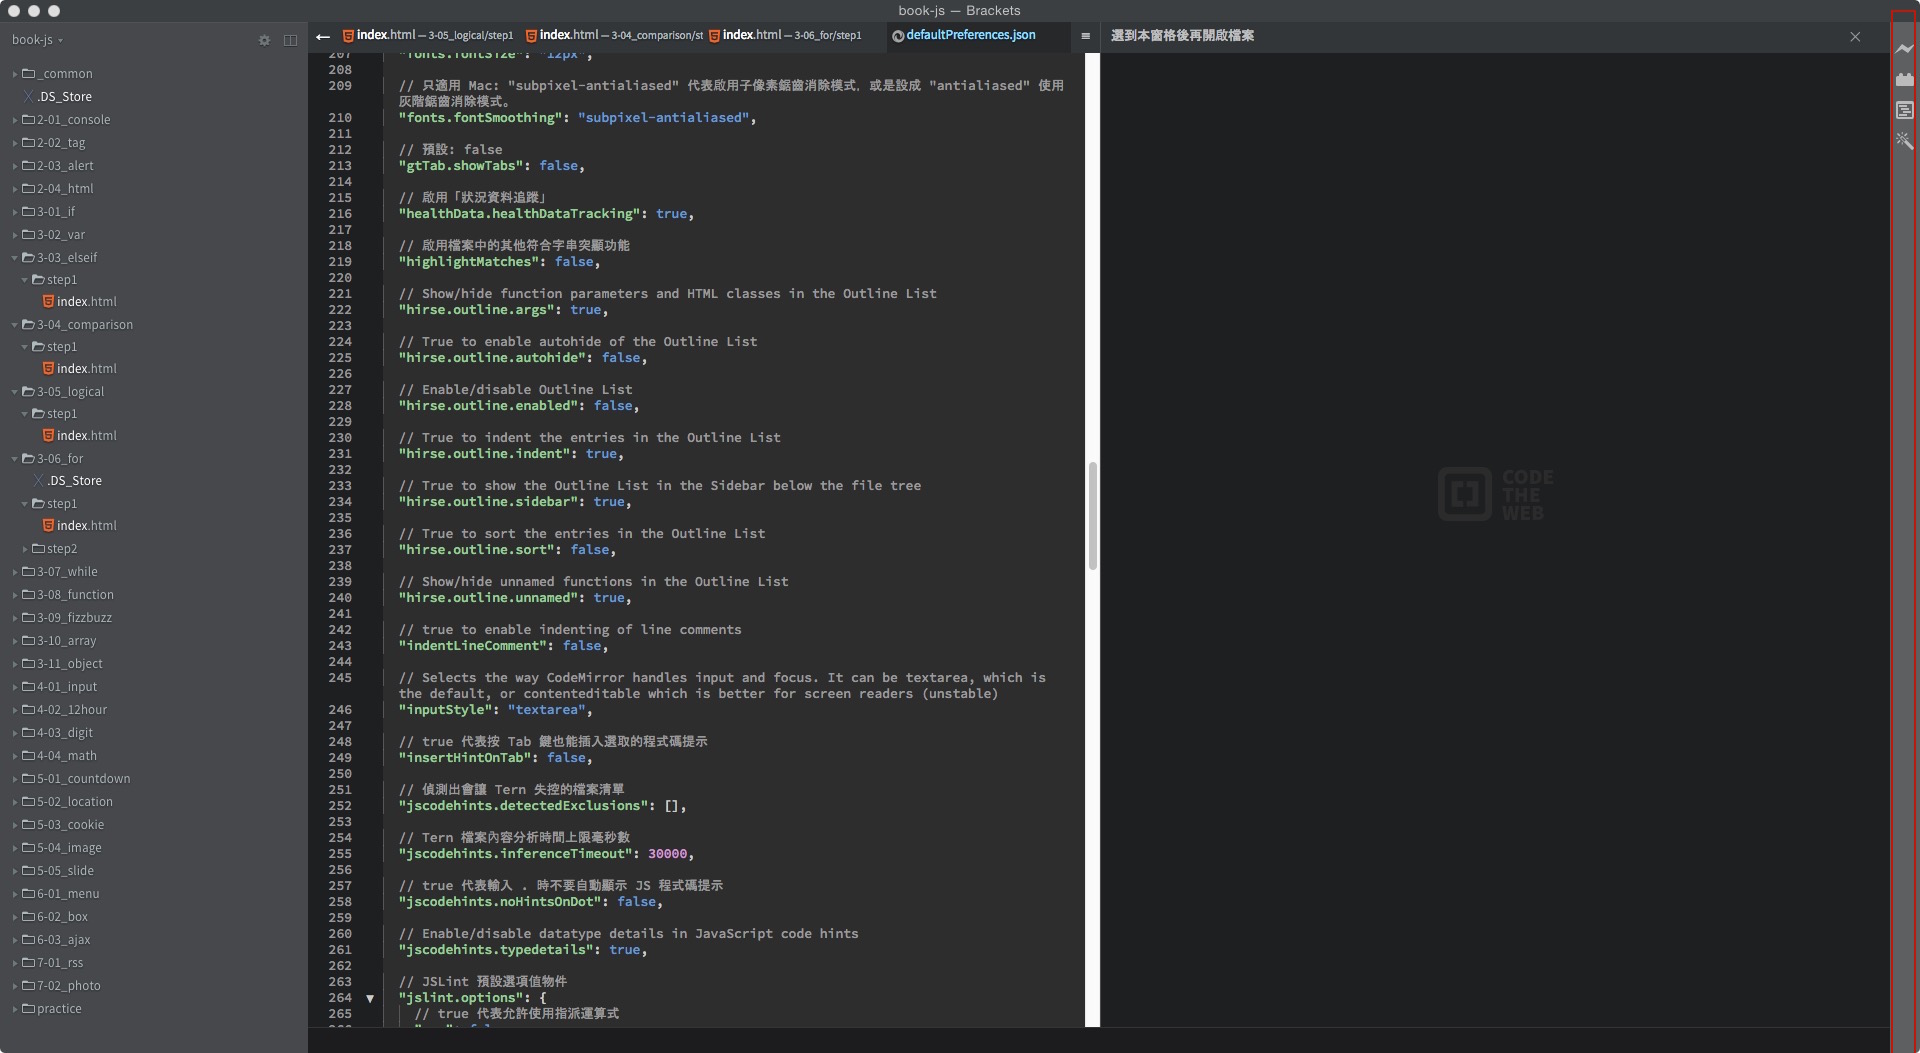Click the "hirse.outline.sidebar" key text

click(x=488, y=502)
